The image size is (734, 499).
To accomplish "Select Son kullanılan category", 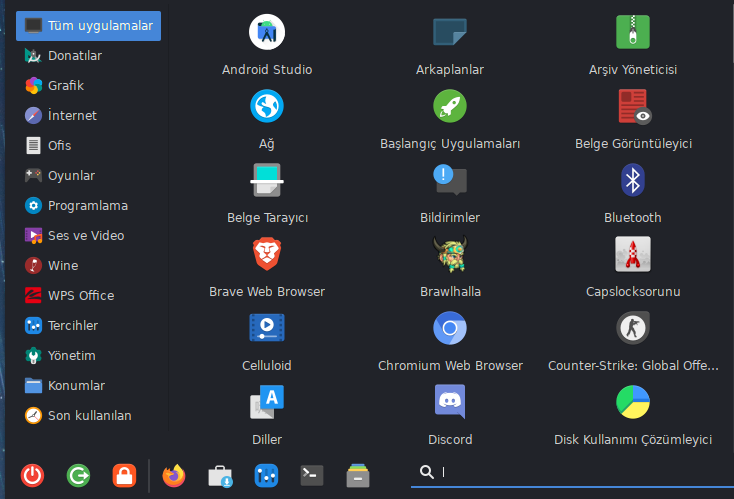I will pyautogui.click(x=88, y=415).
